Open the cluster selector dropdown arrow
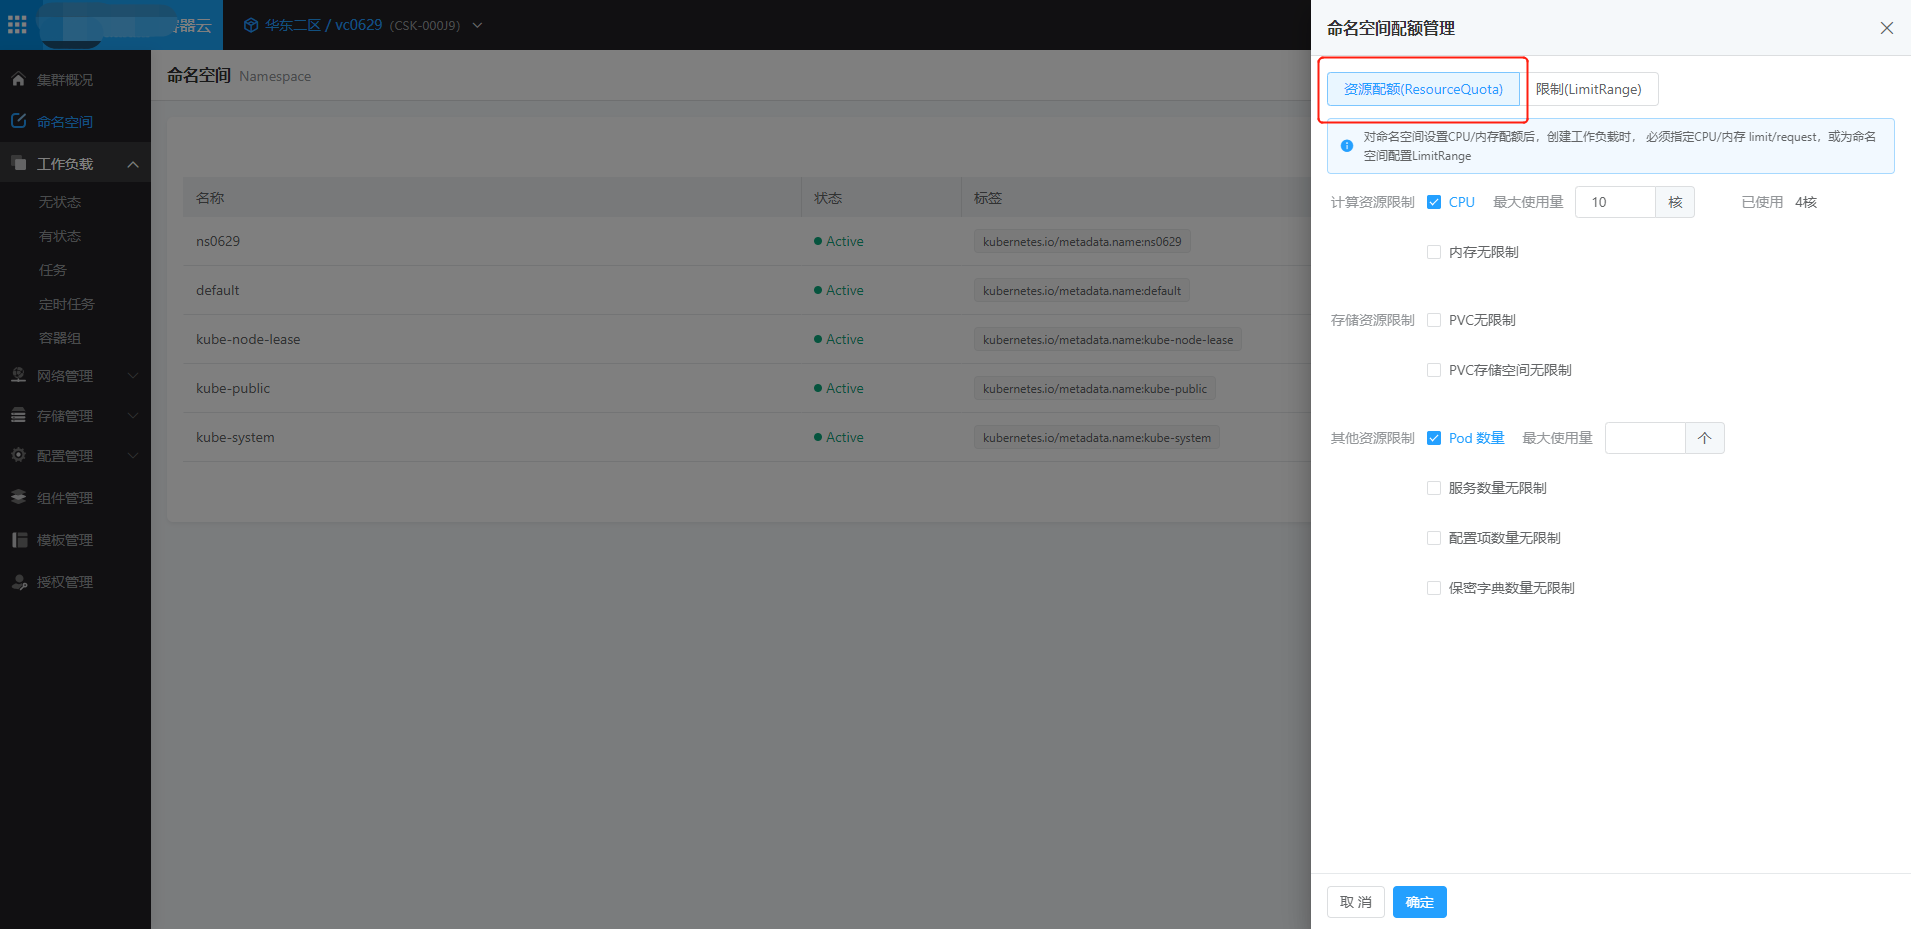The height and width of the screenshot is (929, 1911). point(477,25)
